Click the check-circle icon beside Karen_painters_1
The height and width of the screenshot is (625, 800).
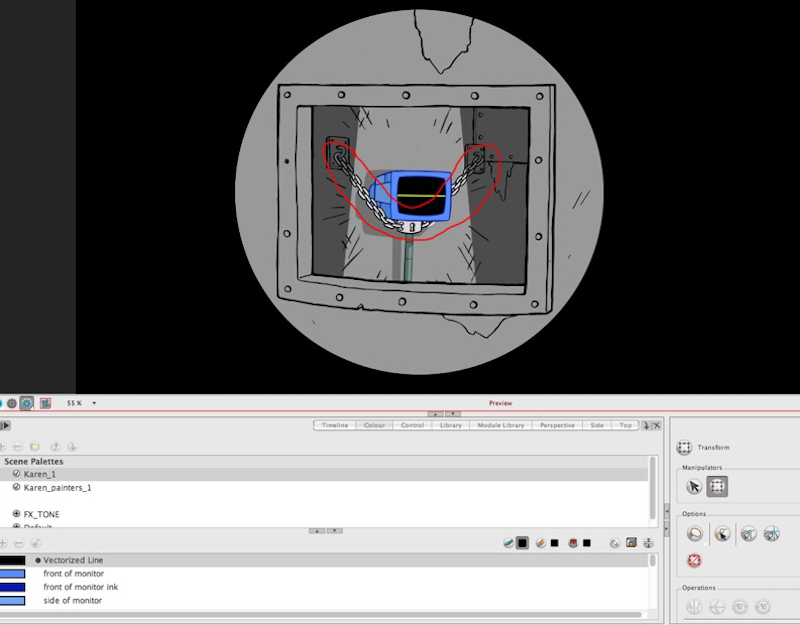coord(16,487)
